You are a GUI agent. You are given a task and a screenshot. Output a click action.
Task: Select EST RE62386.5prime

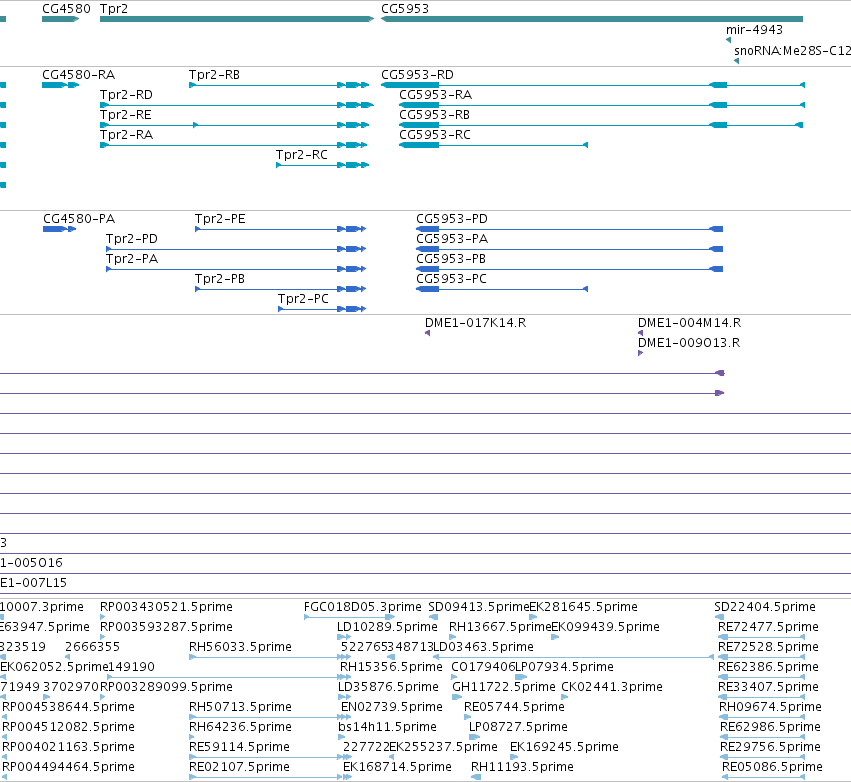point(768,667)
